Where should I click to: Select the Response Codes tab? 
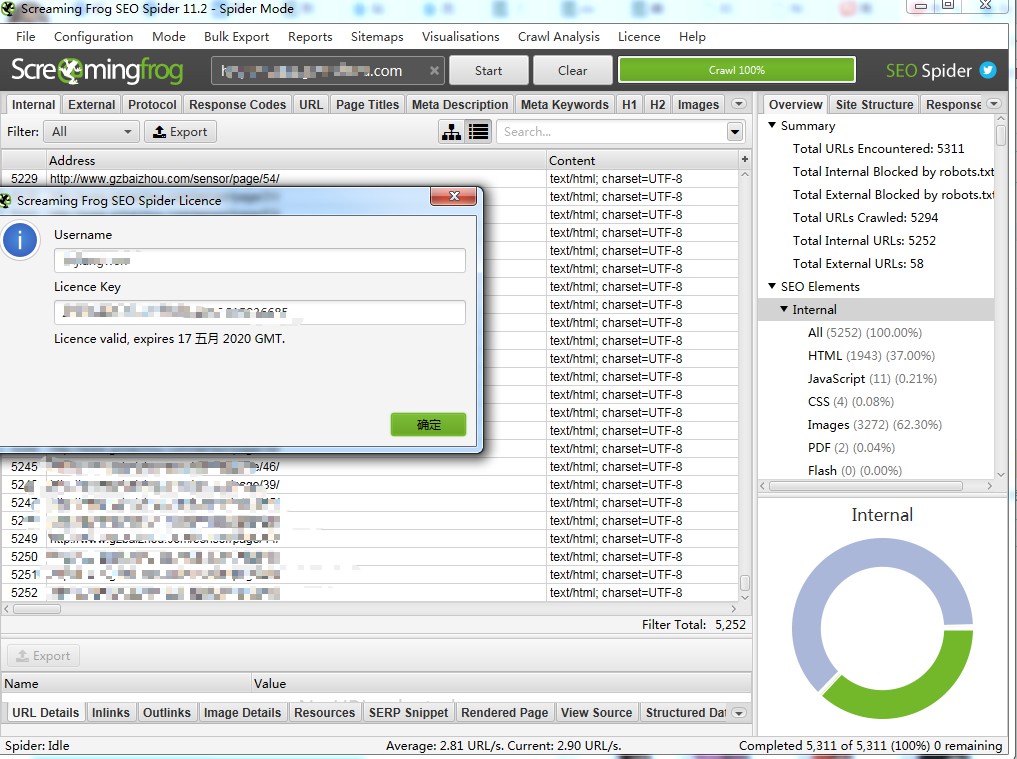237,104
